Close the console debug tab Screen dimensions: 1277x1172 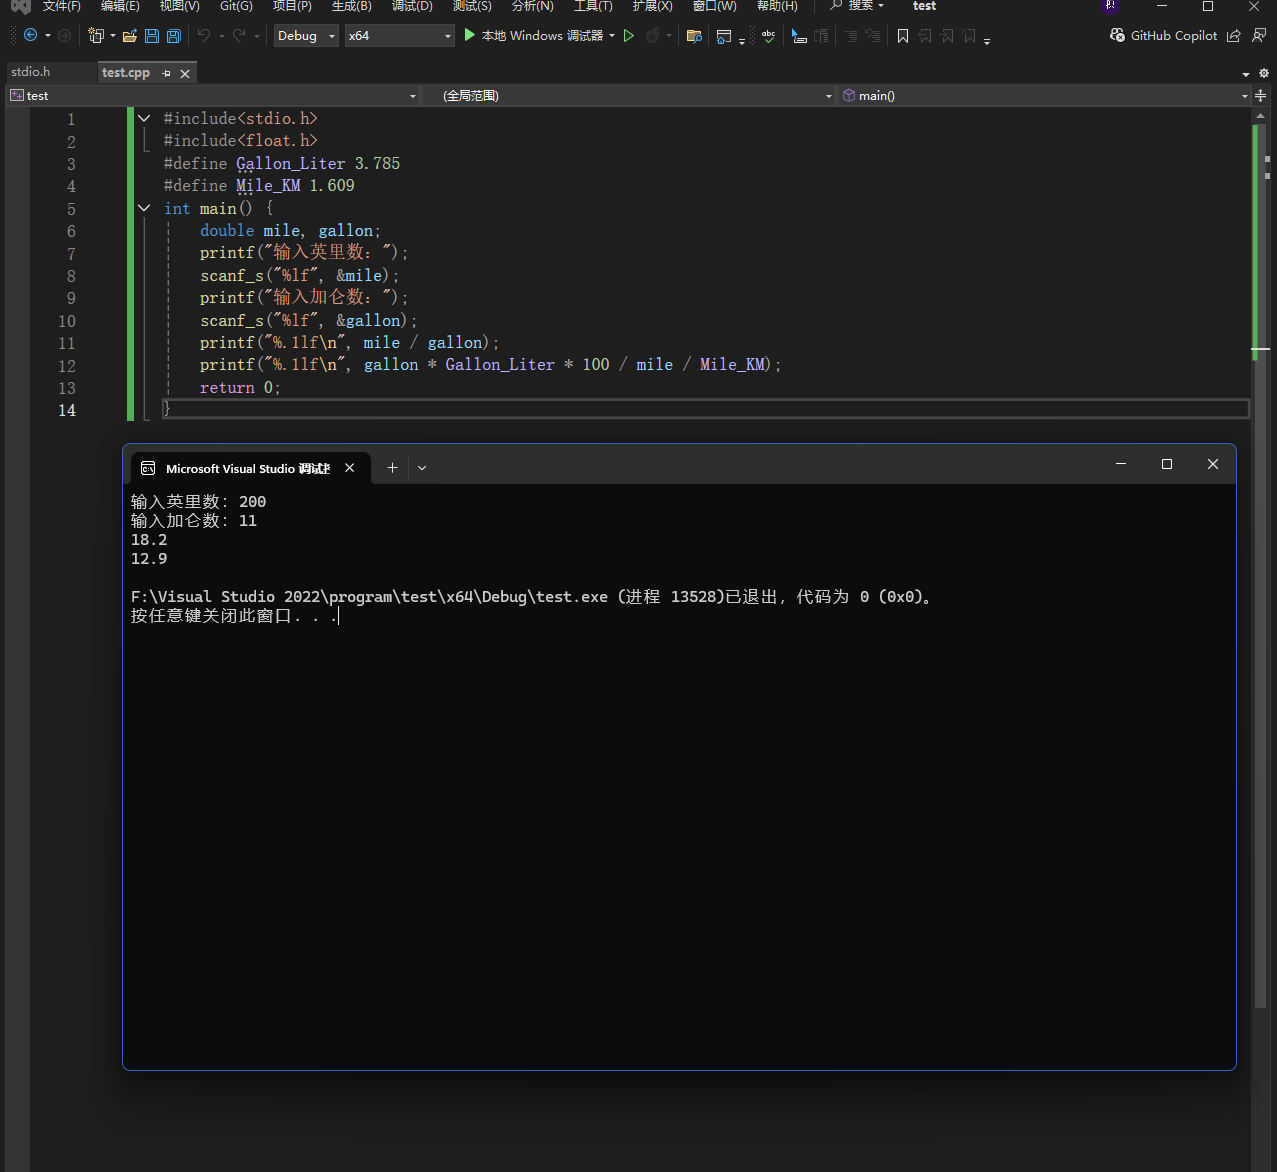click(x=350, y=467)
